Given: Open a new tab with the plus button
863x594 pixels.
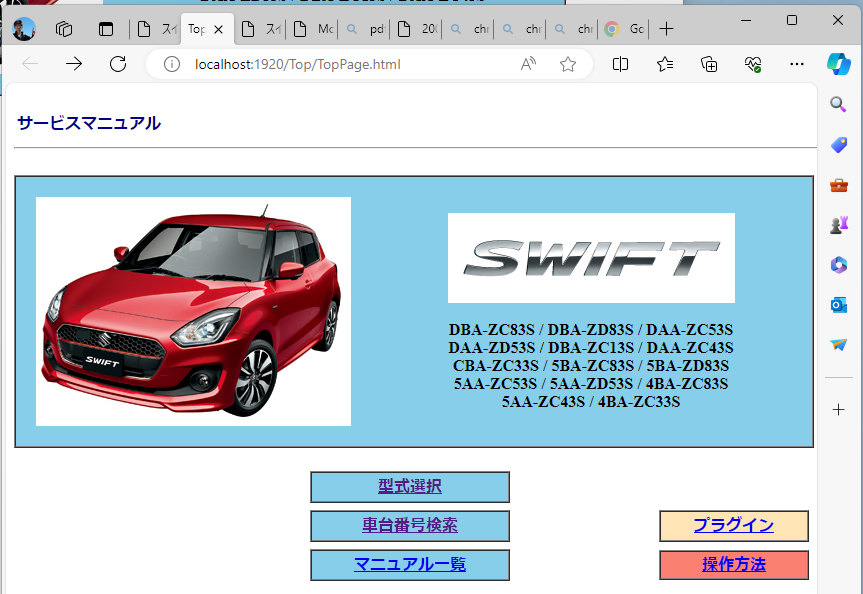Looking at the screenshot, I should coord(667,29).
